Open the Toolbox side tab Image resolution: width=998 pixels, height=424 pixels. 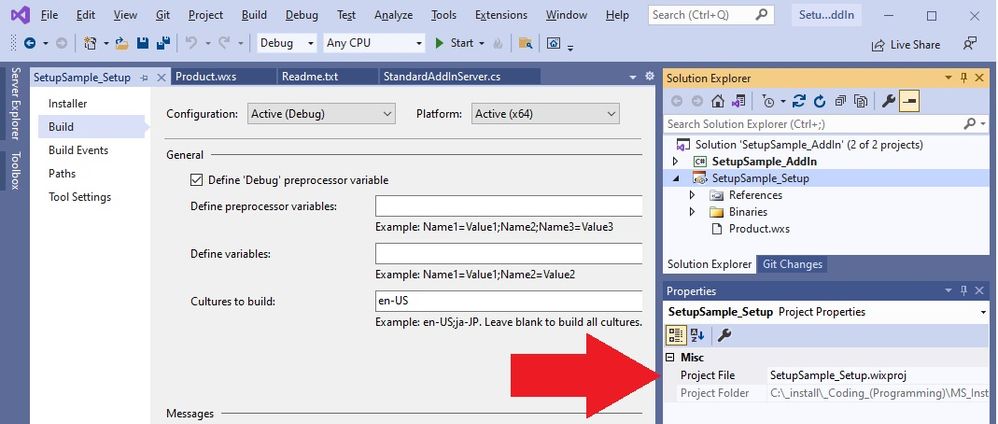16,171
